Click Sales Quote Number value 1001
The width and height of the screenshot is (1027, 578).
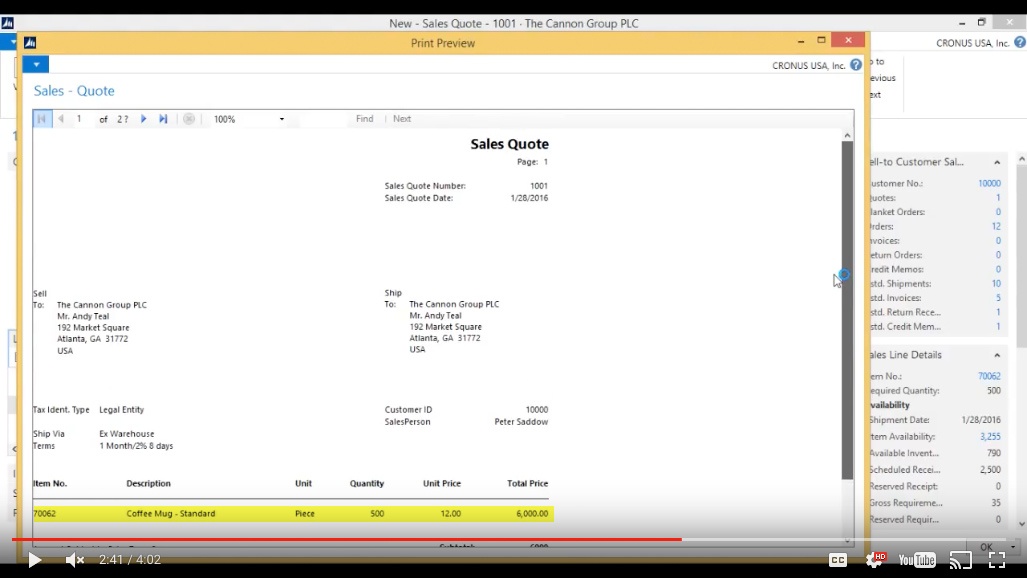[539, 186]
